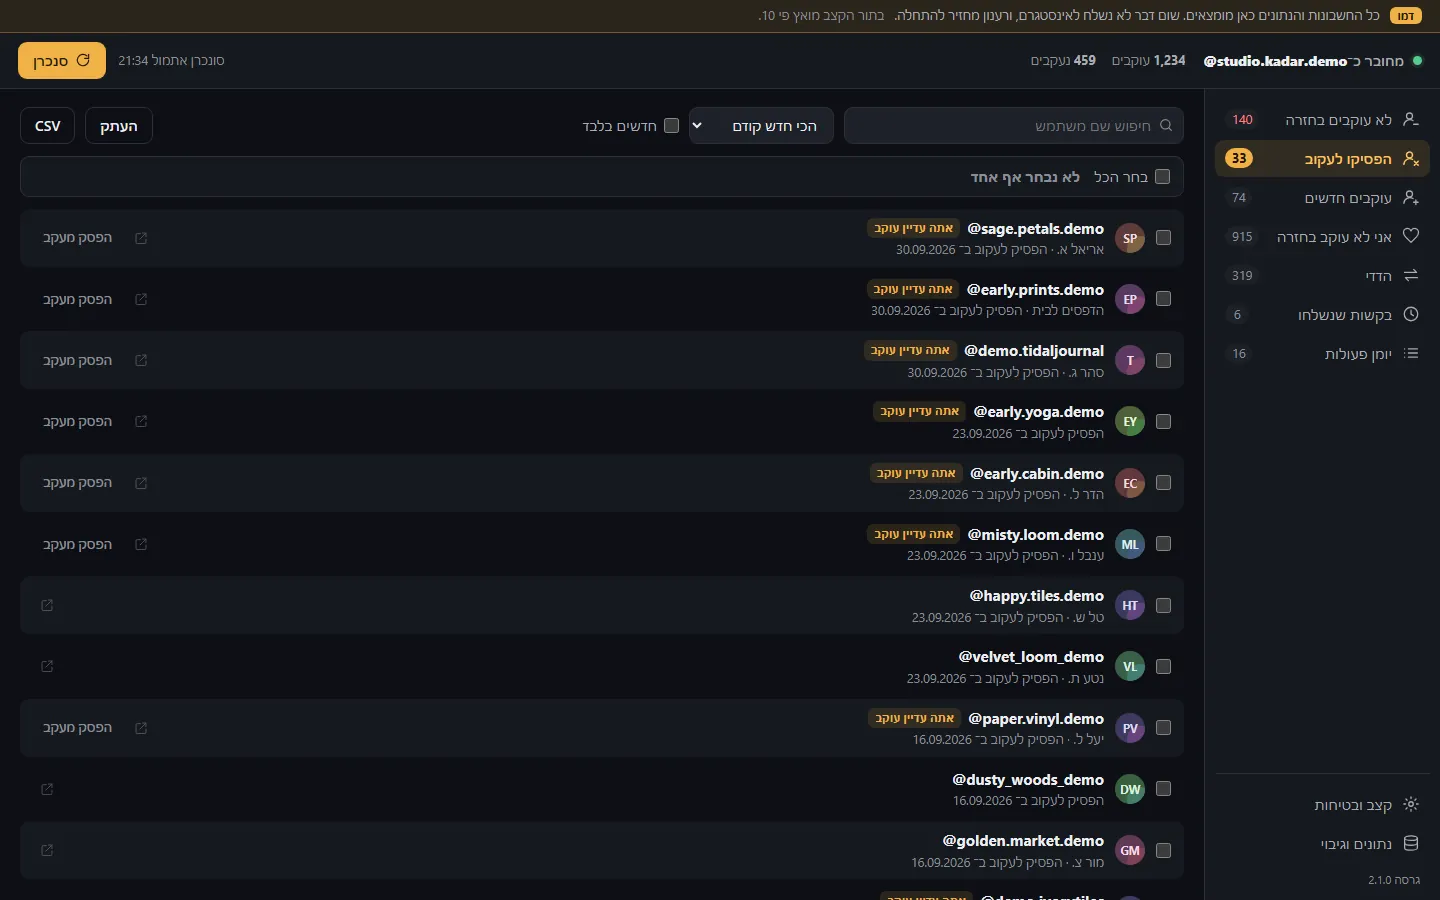Open the 'הכי חדש קודם' sort dropdown
Viewport: 1440px width, 900px height.
761,126
